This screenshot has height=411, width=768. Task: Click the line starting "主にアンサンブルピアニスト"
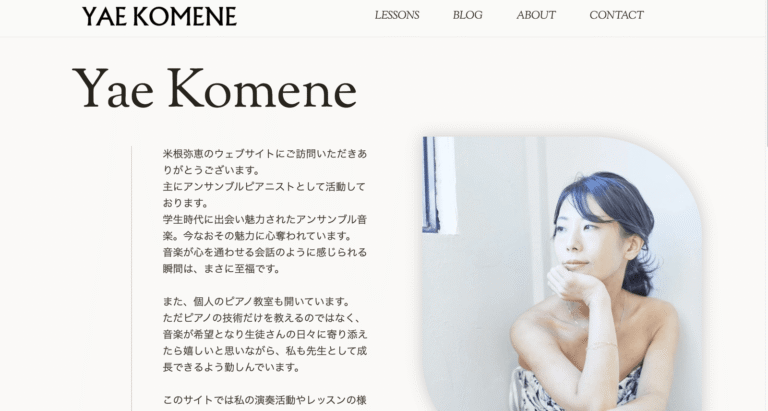[264, 187]
